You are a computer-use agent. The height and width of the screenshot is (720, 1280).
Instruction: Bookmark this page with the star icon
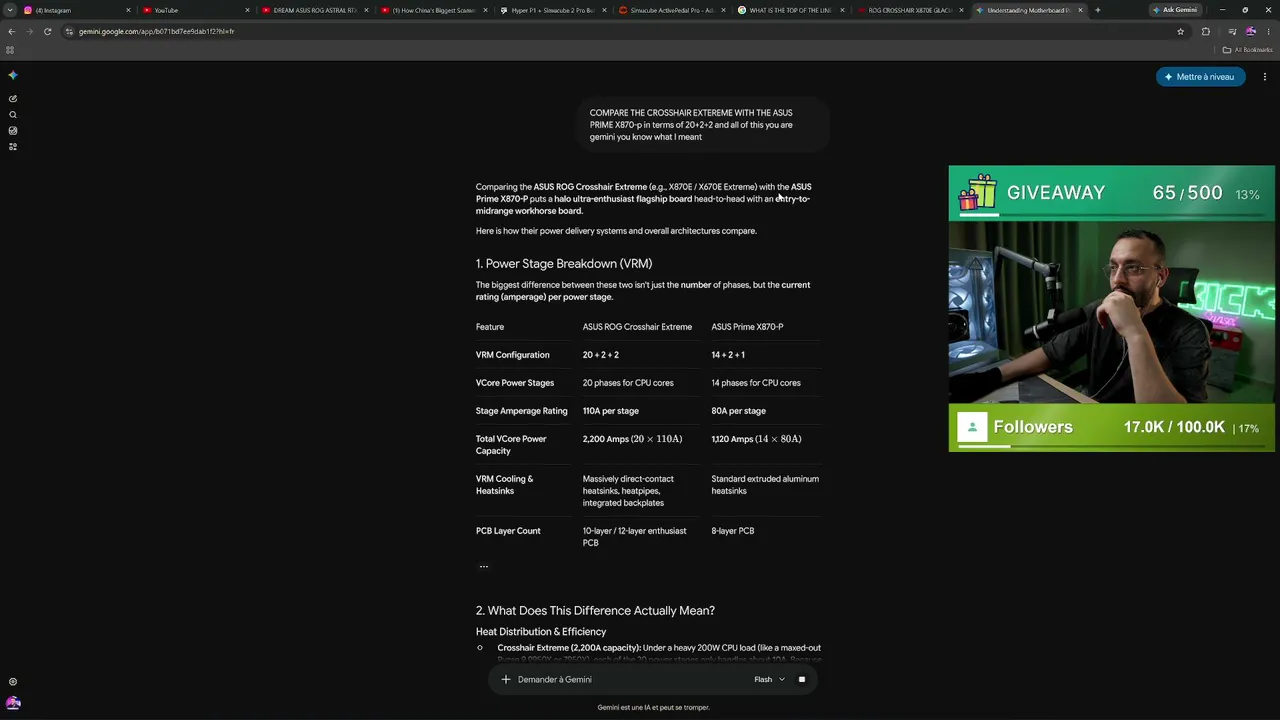tap(1180, 32)
